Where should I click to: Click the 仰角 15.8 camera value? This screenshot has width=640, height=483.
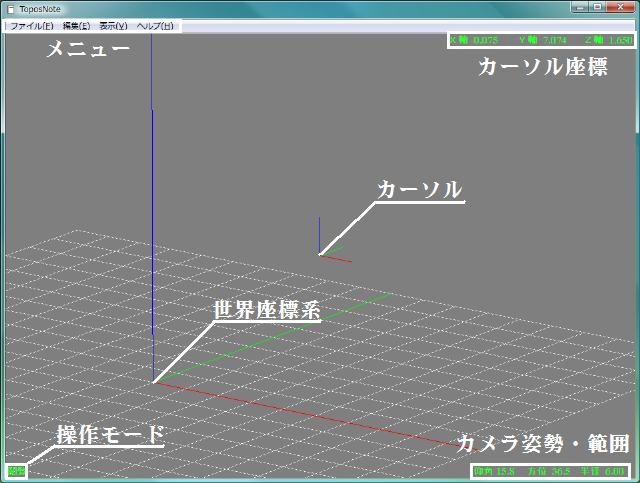[x=494, y=471]
